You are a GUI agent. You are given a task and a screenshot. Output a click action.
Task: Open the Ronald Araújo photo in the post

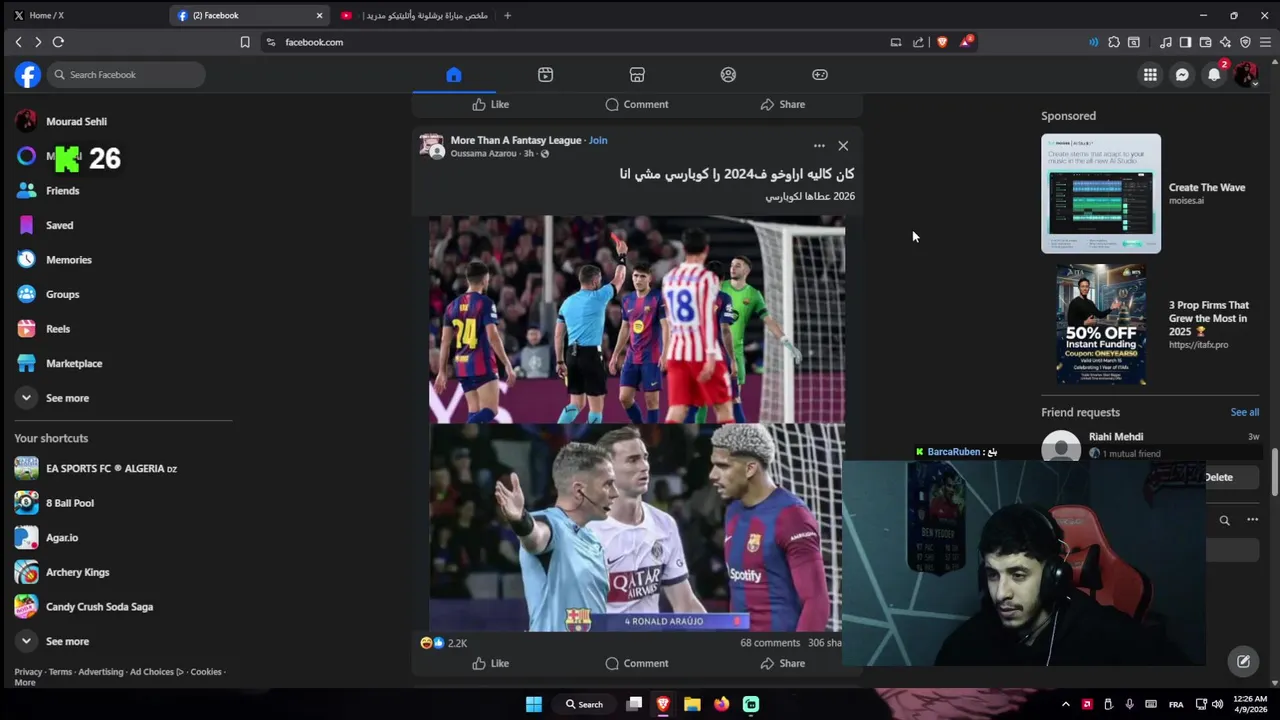tap(637, 528)
